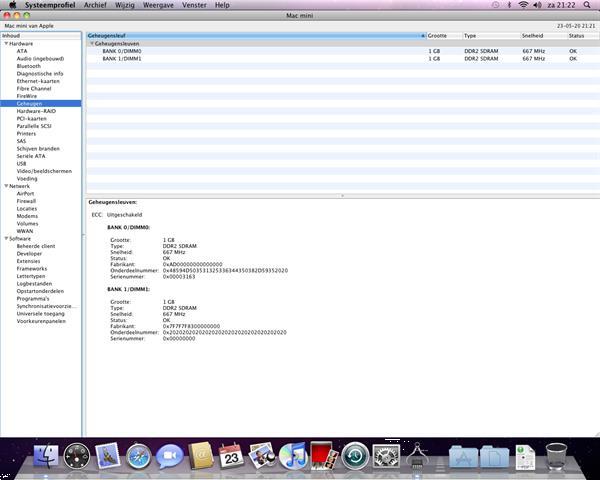
Task: Click split-pane divider handle dot
Action: click(x=342, y=196)
